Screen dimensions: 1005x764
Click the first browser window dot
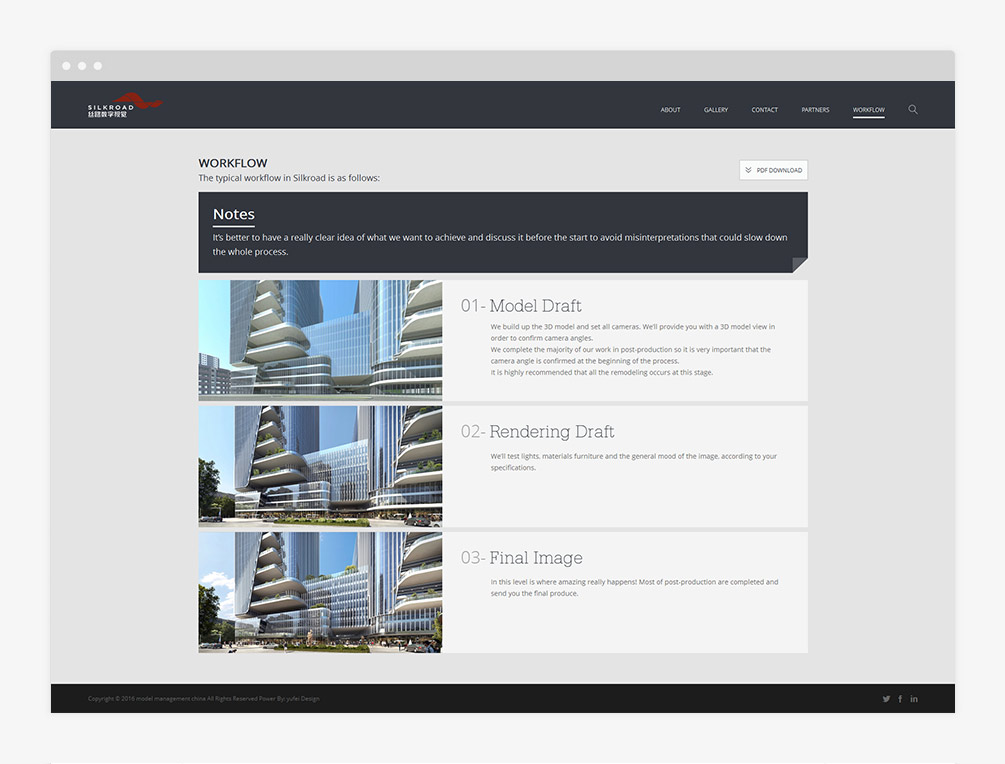66,66
